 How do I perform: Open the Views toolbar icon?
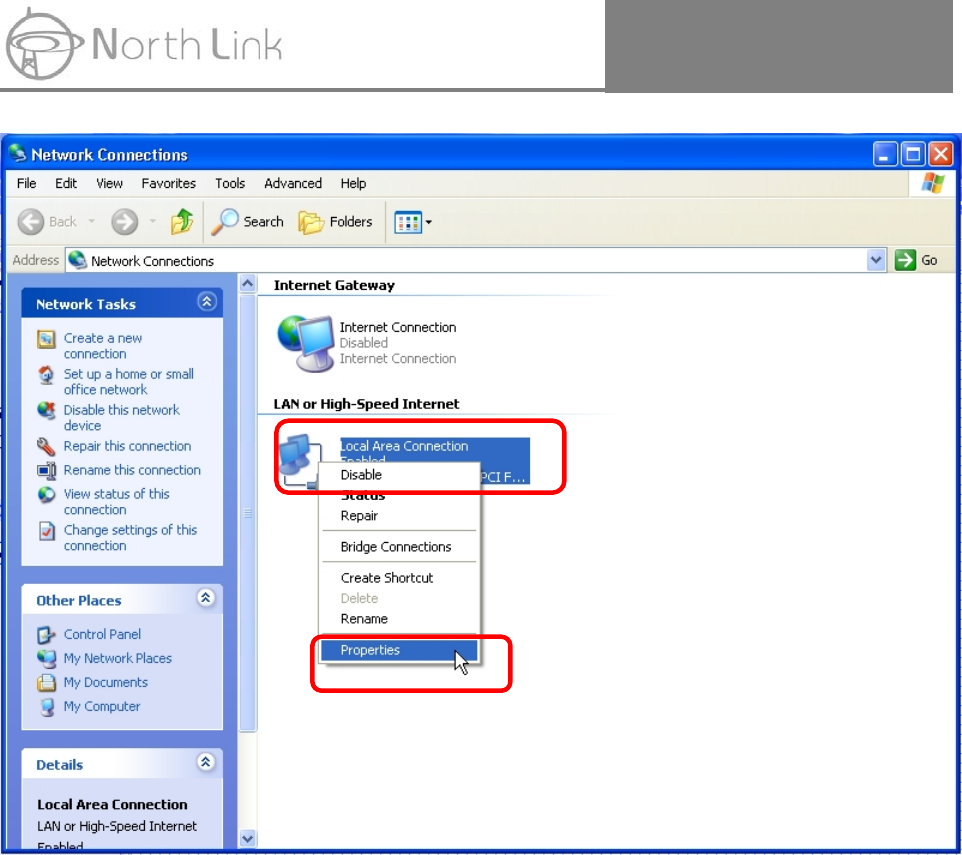coord(408,222)
